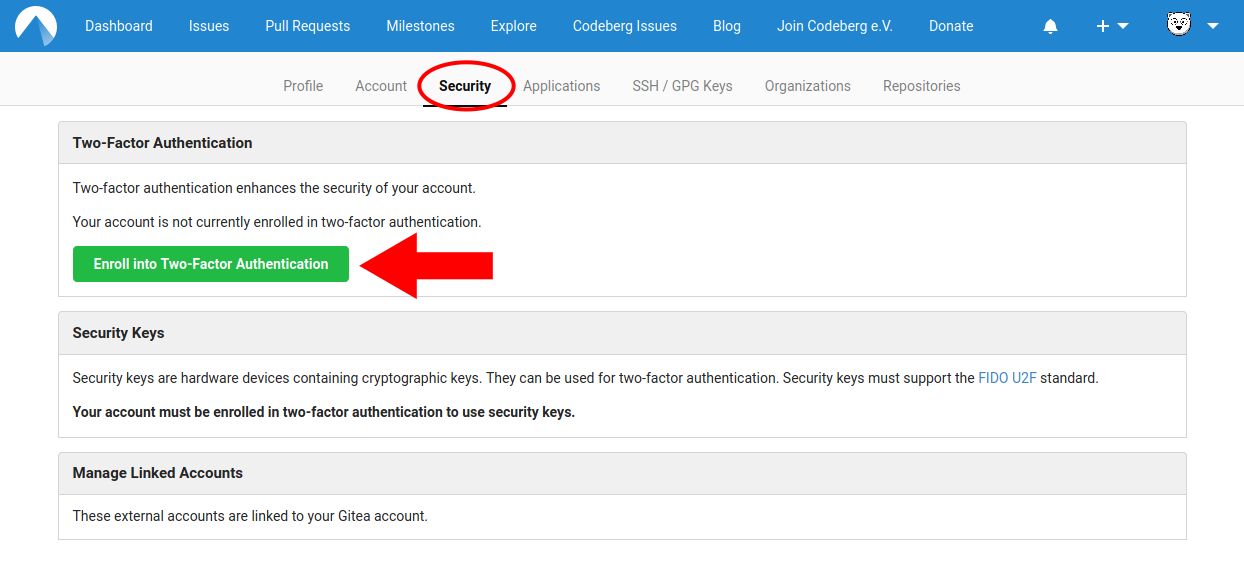The height and width of the screenshot is (576, 1244).
Task: Visit the Explore section
Action: click(513, 25)
